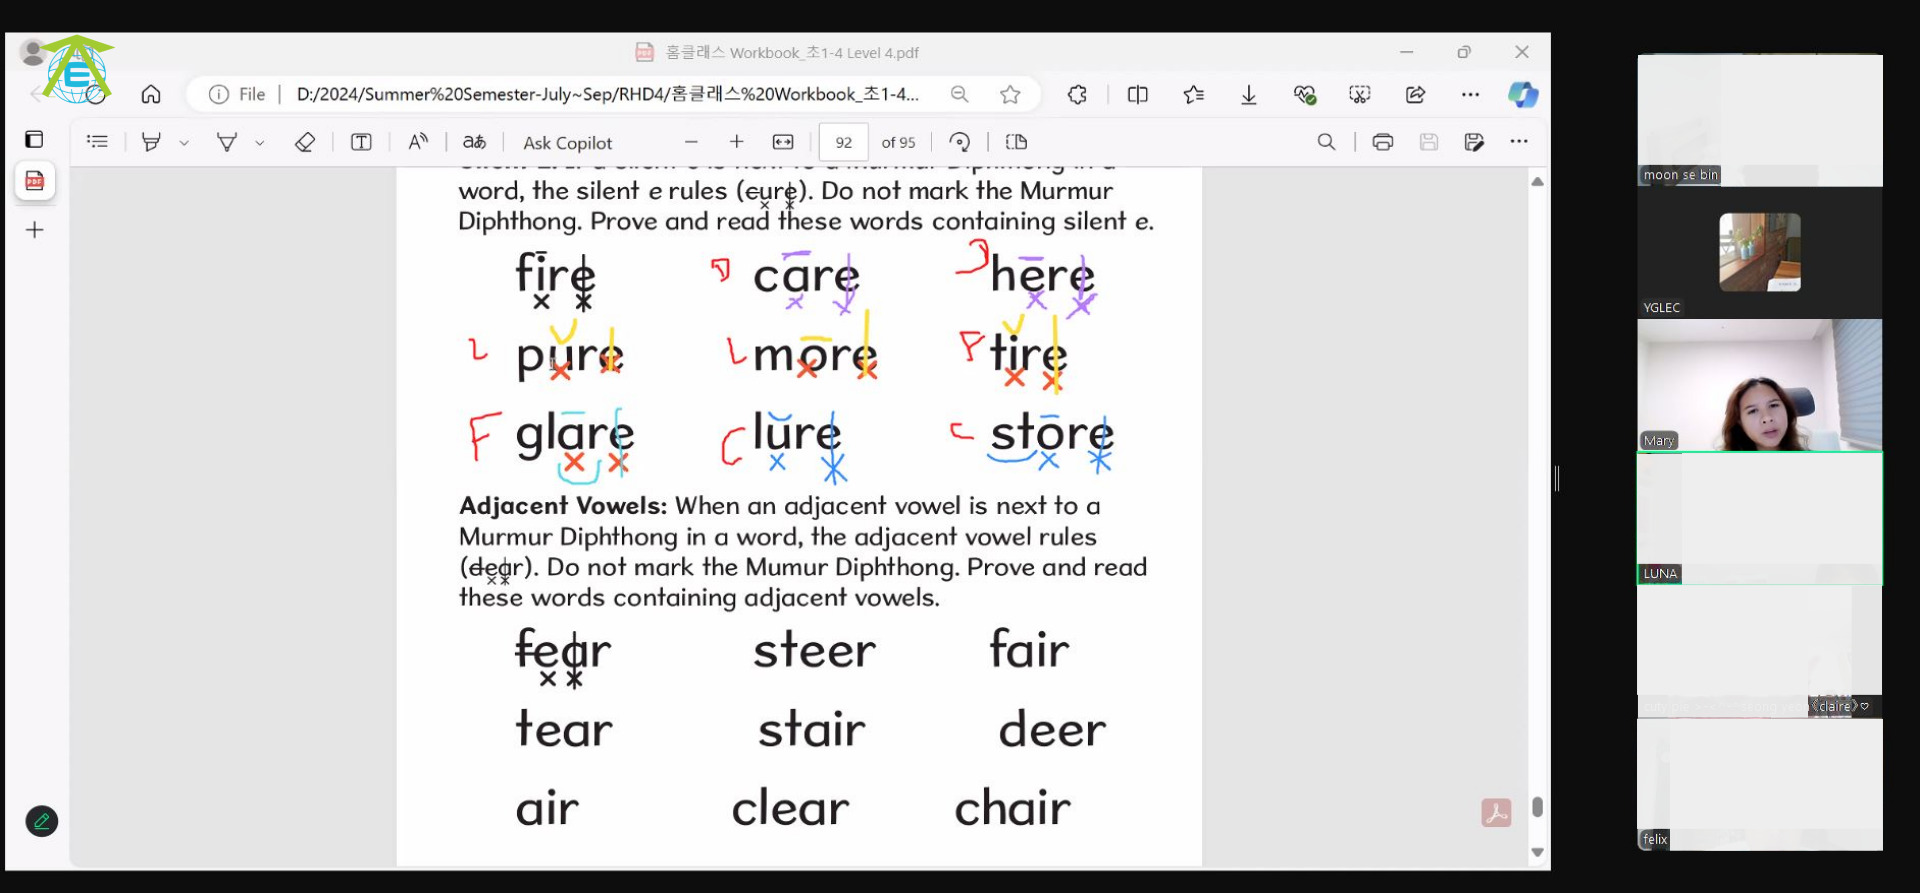The image size is (1920, 893).
Task: Click the vertical scrollbar down arrow
Action: (1538, 852)
